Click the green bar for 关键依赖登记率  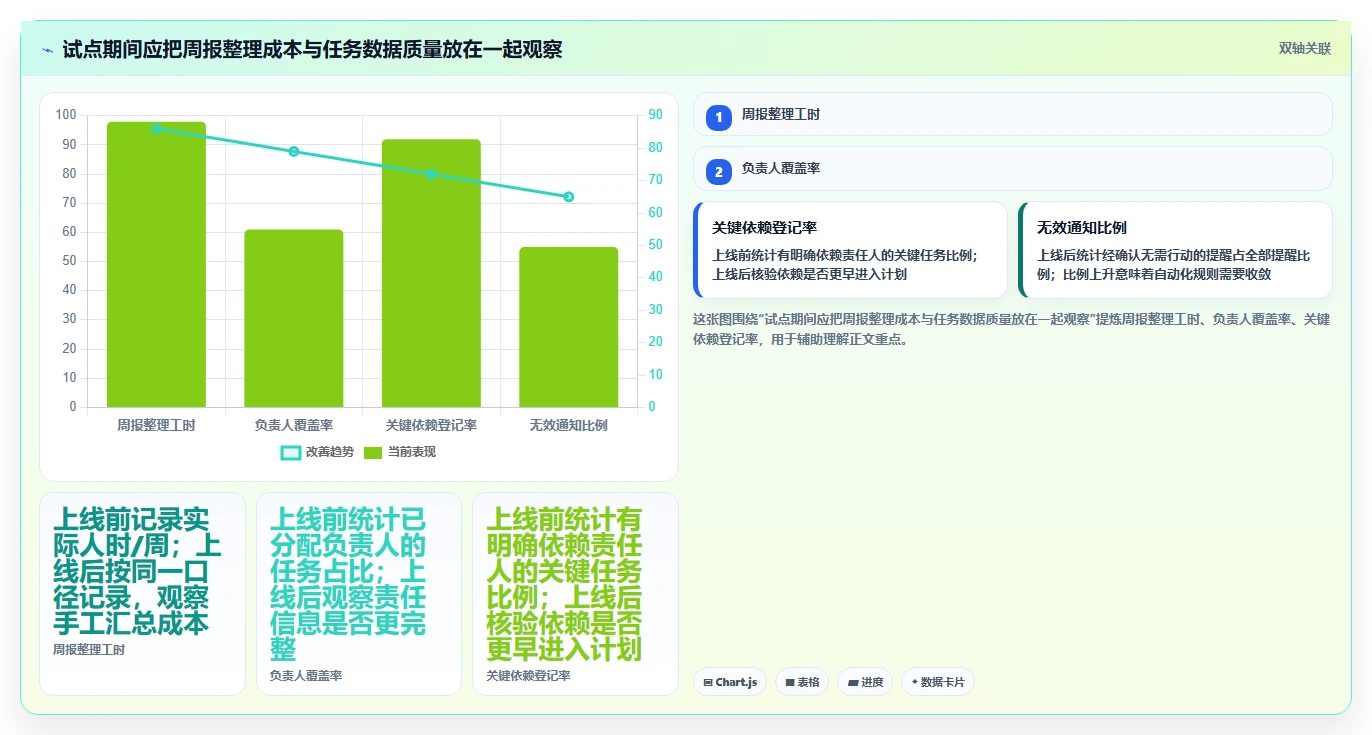tap(431, 273)
